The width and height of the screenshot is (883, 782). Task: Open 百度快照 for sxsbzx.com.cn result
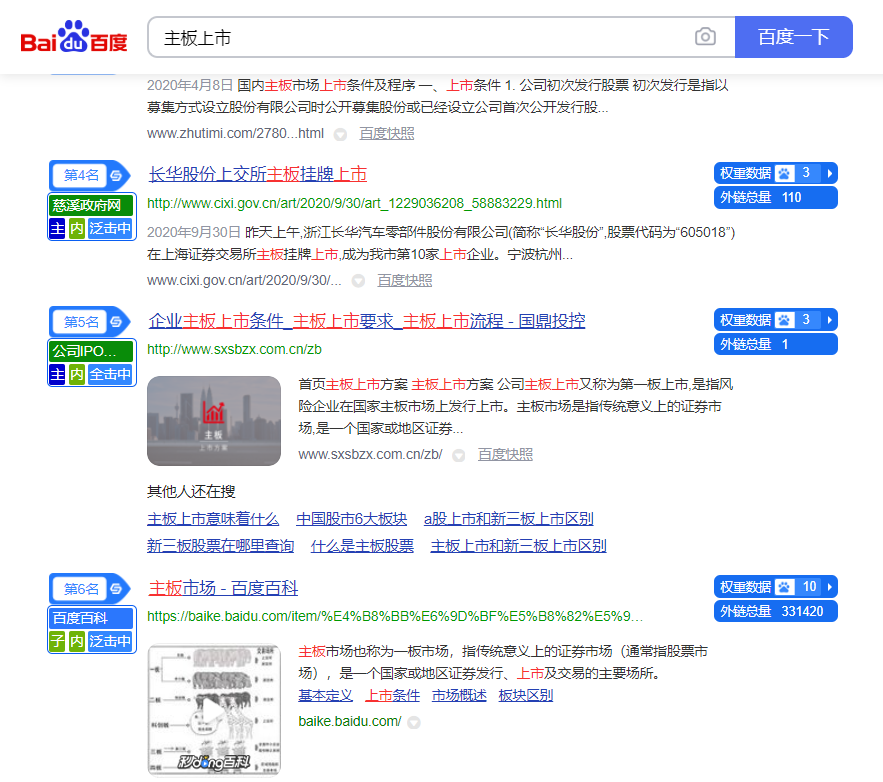(505, 454)
